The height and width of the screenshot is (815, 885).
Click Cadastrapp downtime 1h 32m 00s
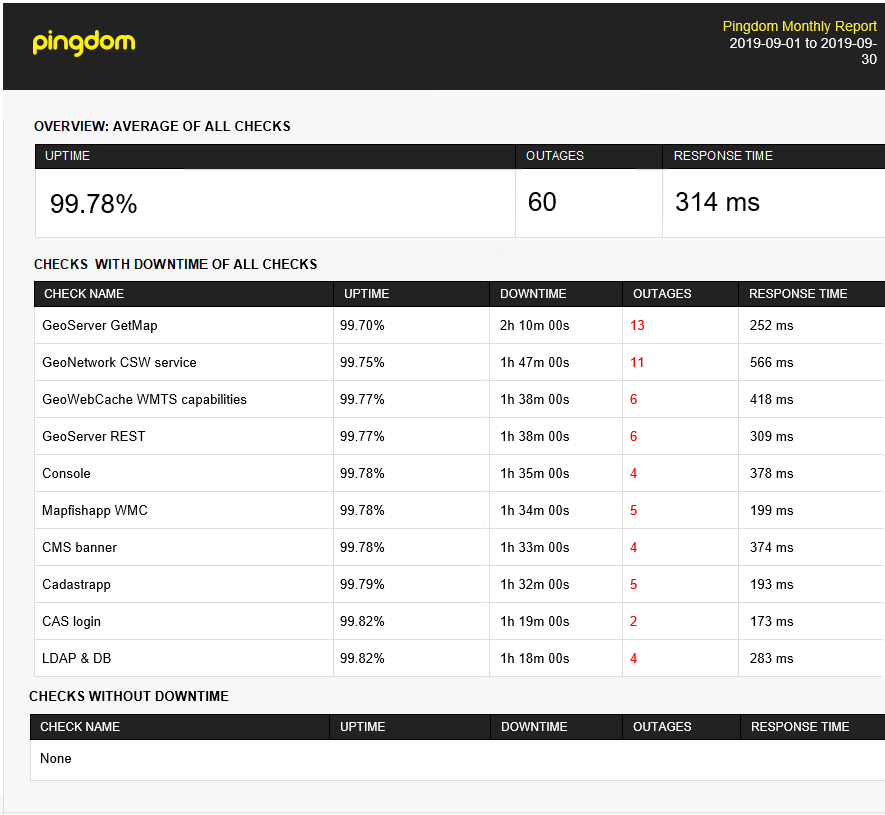[x=534, y=584]
